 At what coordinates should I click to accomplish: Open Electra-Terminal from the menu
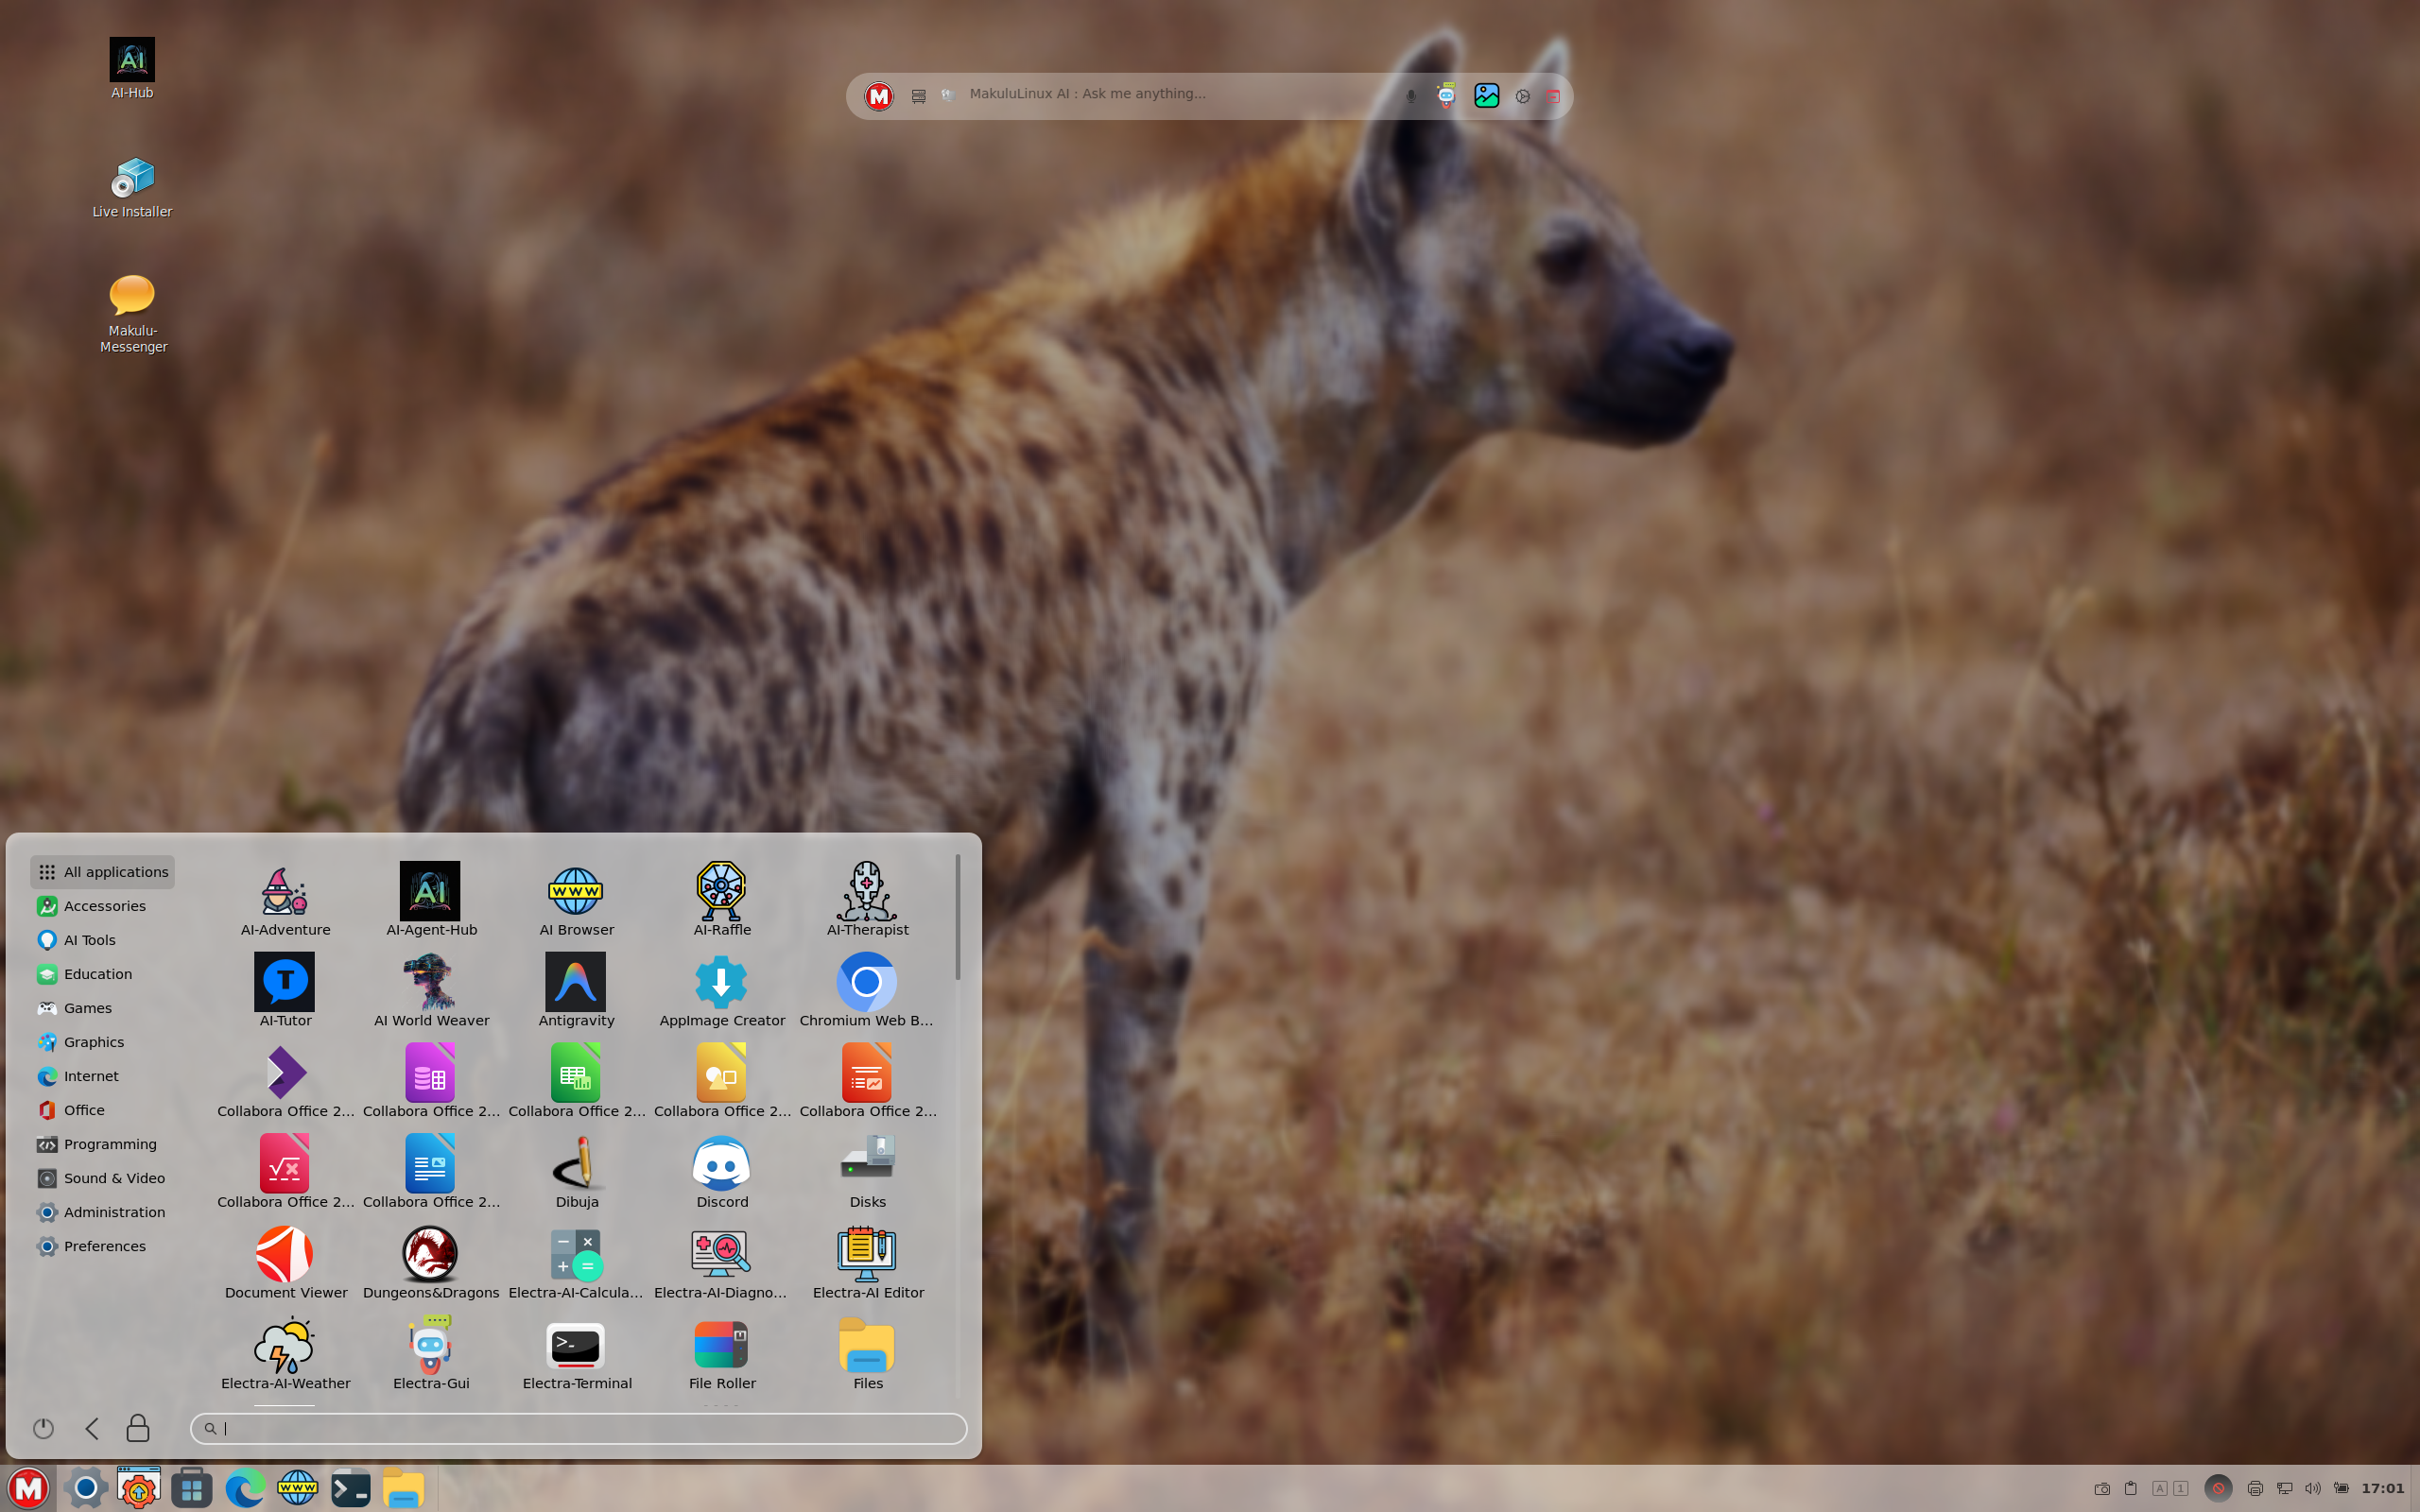[576, 1353]
